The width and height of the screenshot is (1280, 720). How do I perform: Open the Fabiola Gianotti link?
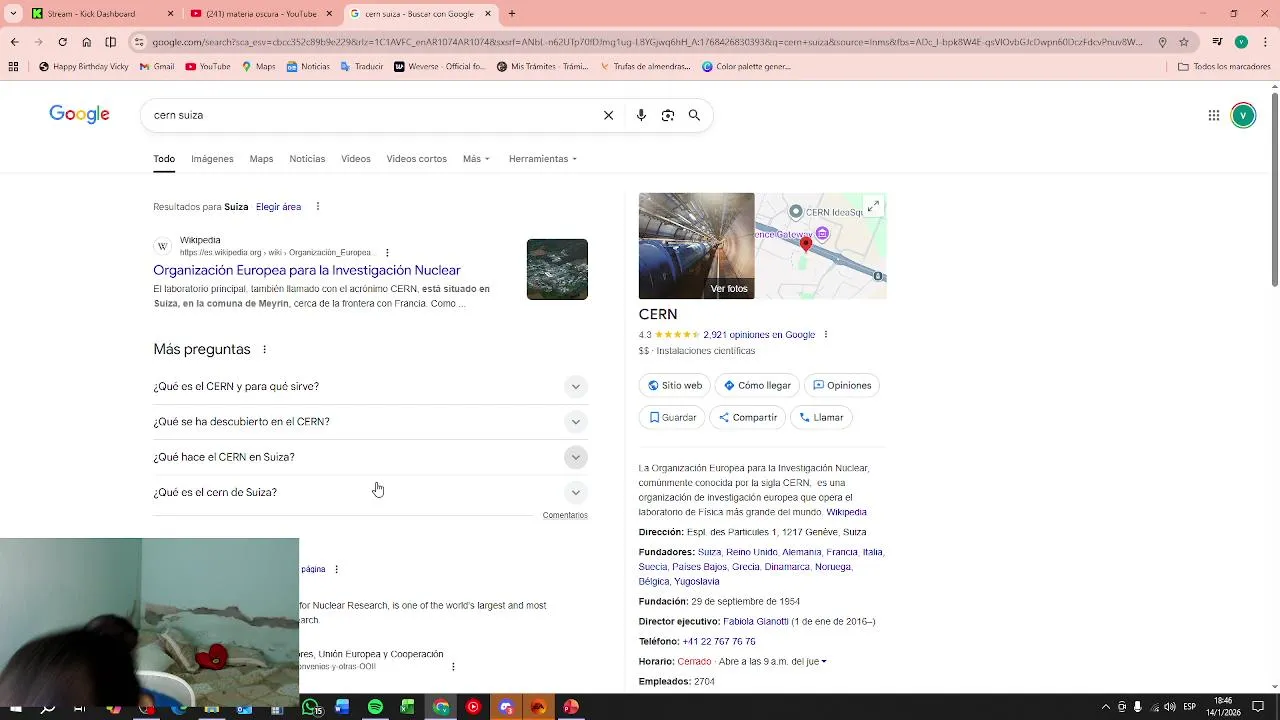pos(756,622)
